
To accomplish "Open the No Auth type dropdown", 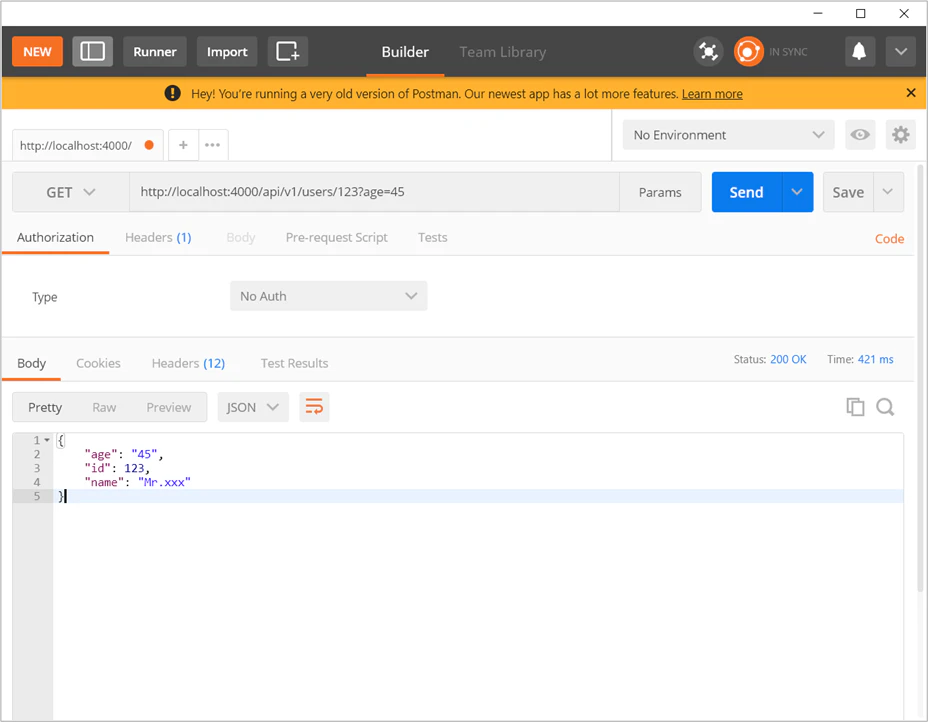I will (x=328, y=296).
